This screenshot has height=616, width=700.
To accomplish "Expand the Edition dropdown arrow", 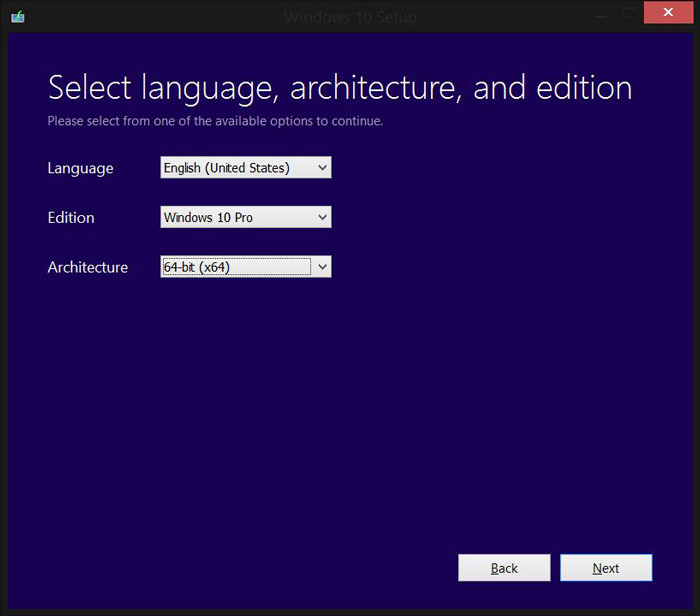I will point(322,217).
